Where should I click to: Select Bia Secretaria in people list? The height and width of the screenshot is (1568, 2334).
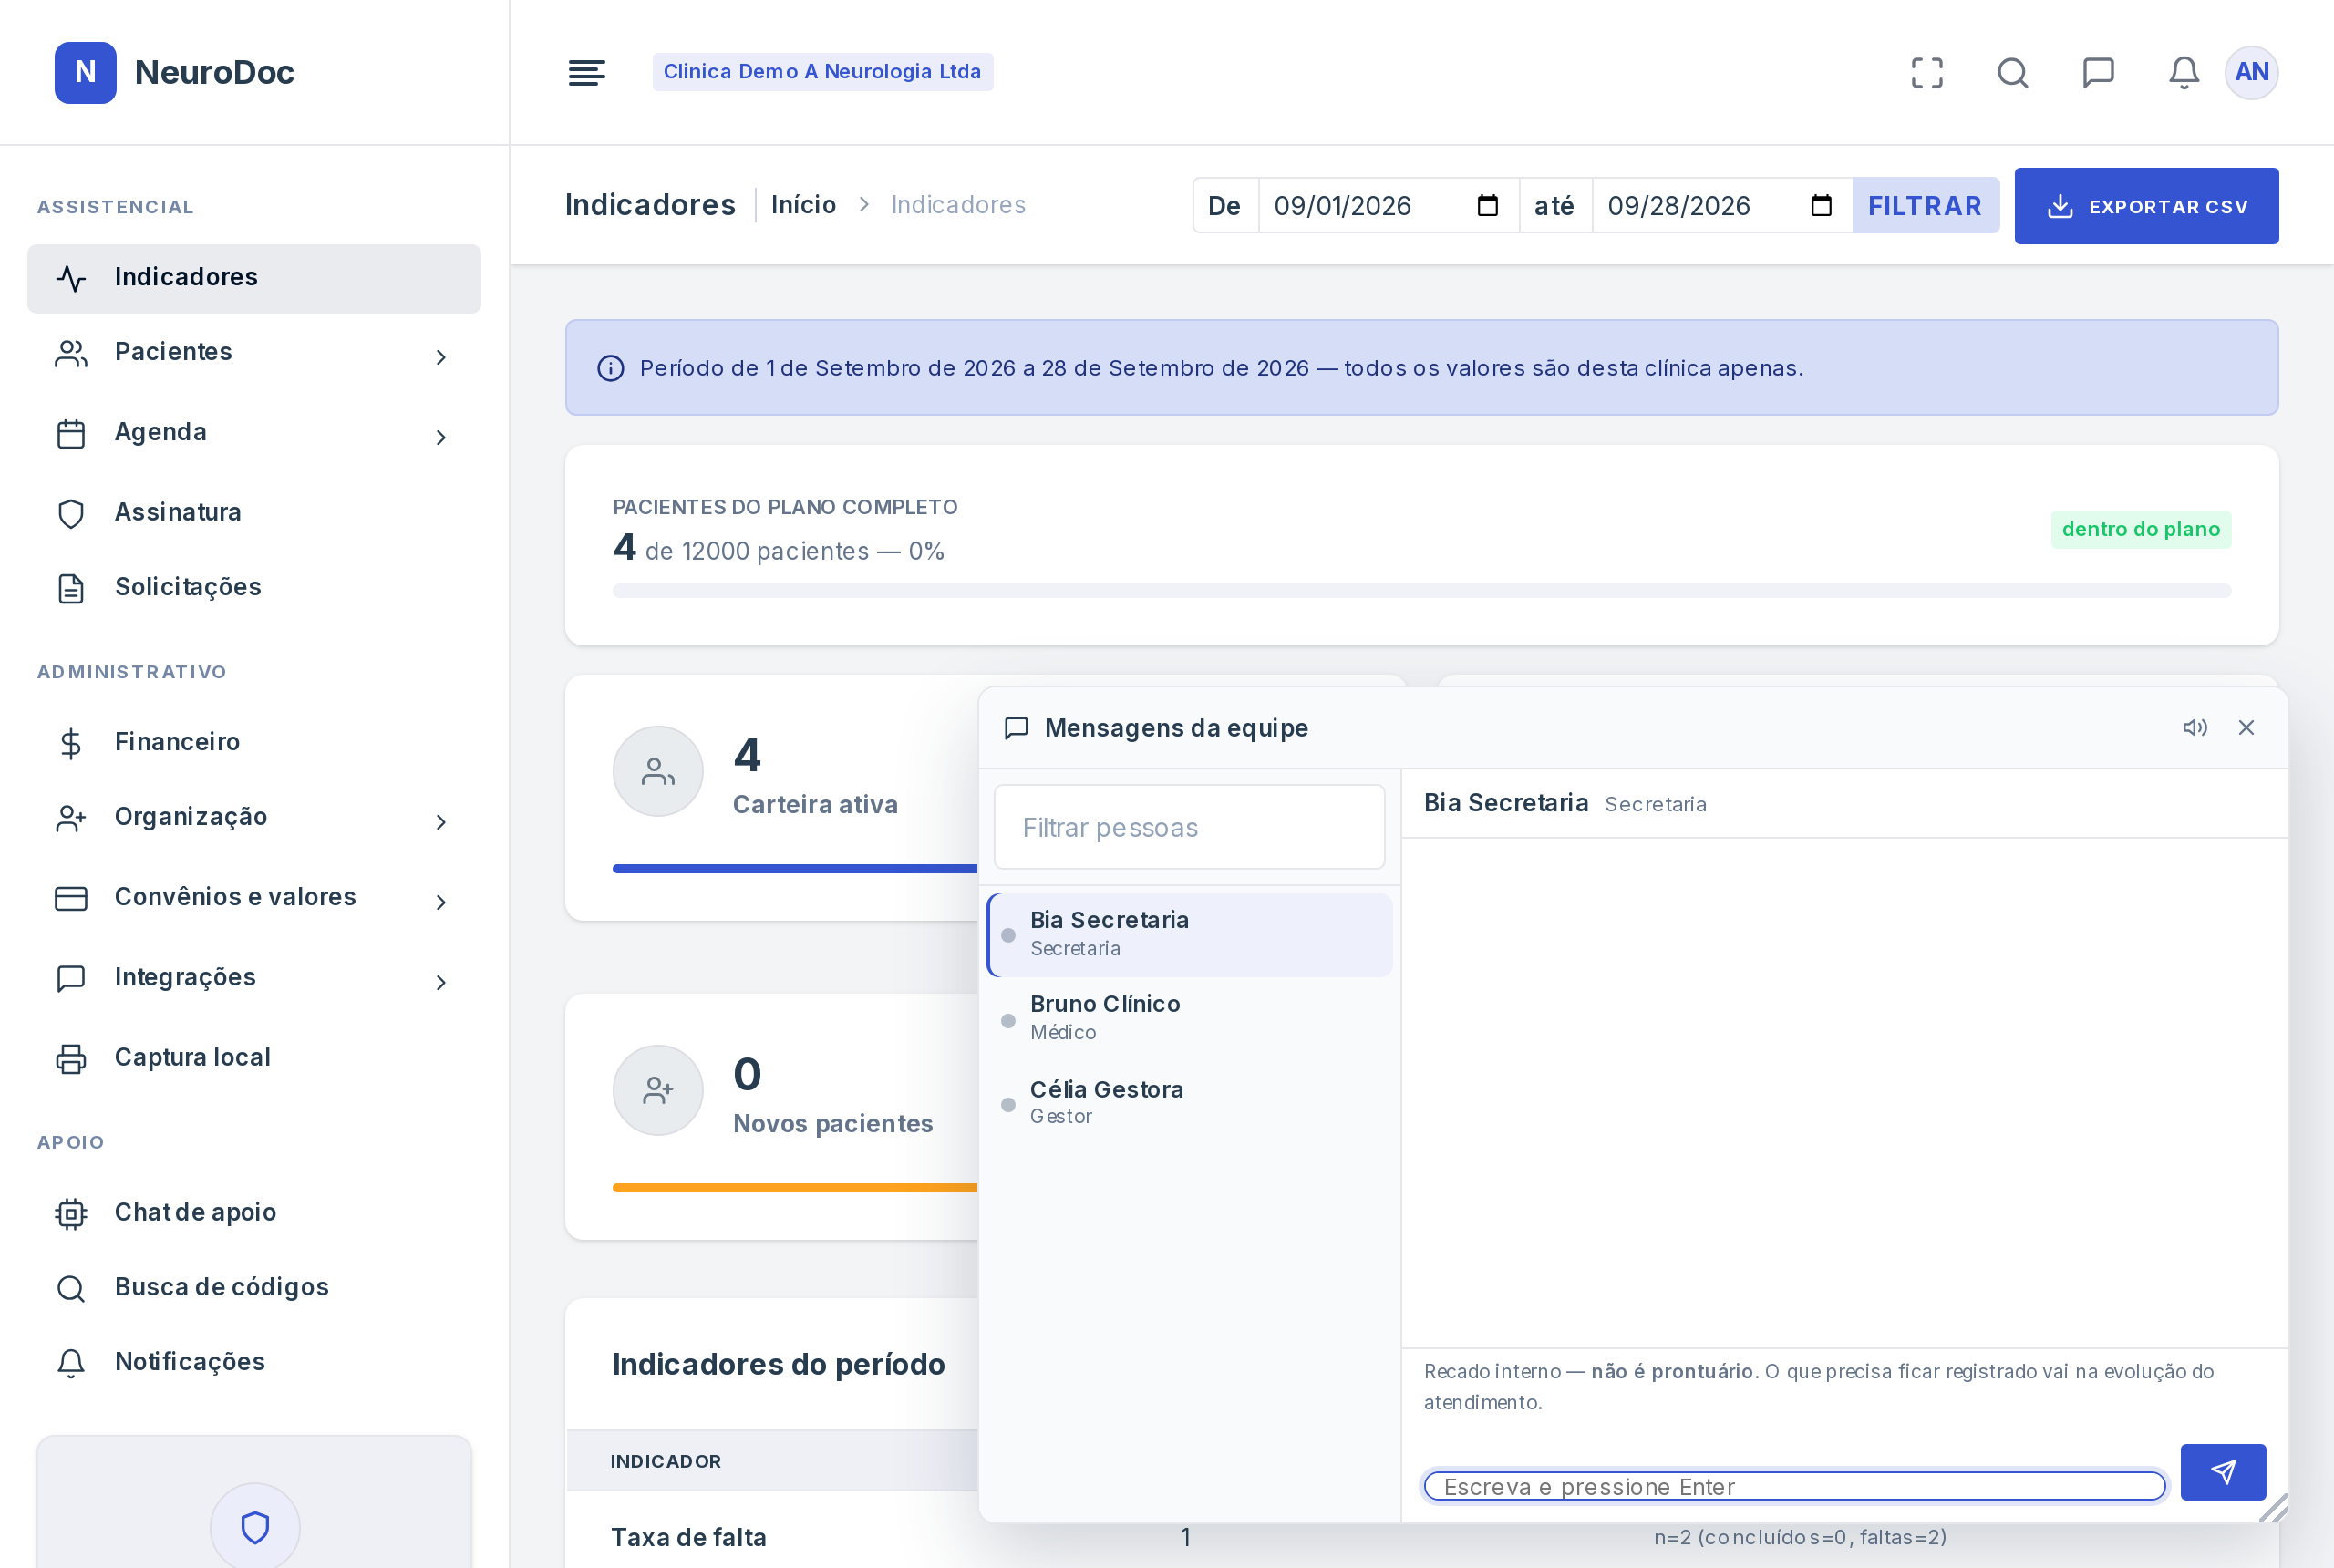pos(1189,934)
